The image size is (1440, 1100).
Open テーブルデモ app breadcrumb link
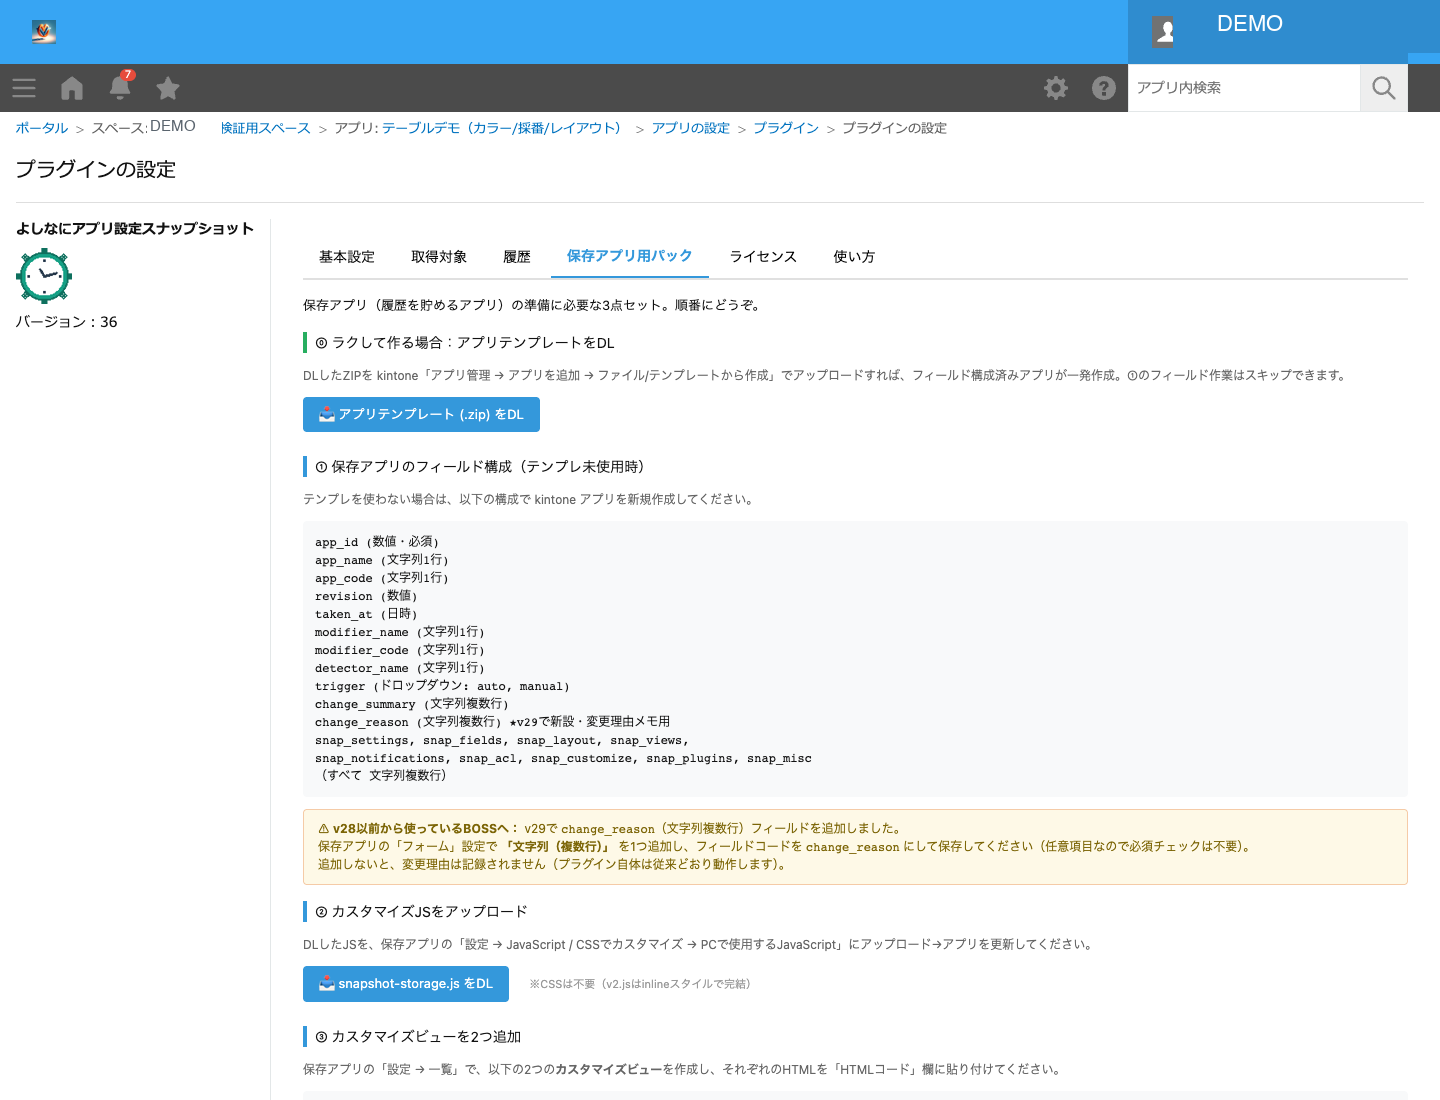click(504, 128)
